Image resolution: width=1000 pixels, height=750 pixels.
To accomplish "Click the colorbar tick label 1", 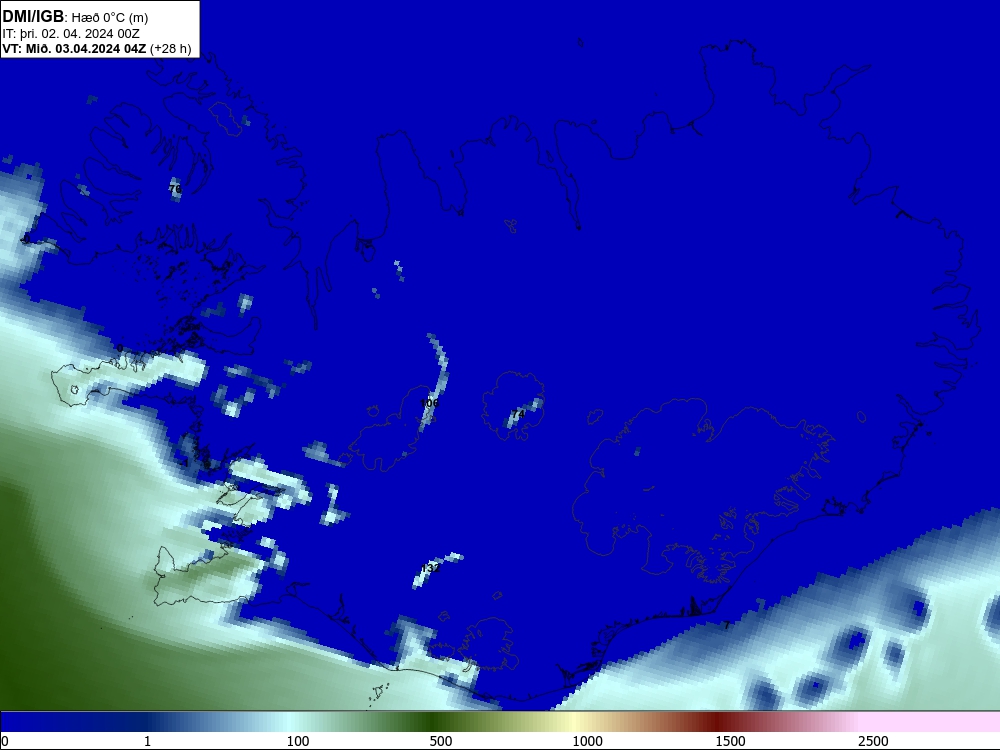I will tap(147, 741).
